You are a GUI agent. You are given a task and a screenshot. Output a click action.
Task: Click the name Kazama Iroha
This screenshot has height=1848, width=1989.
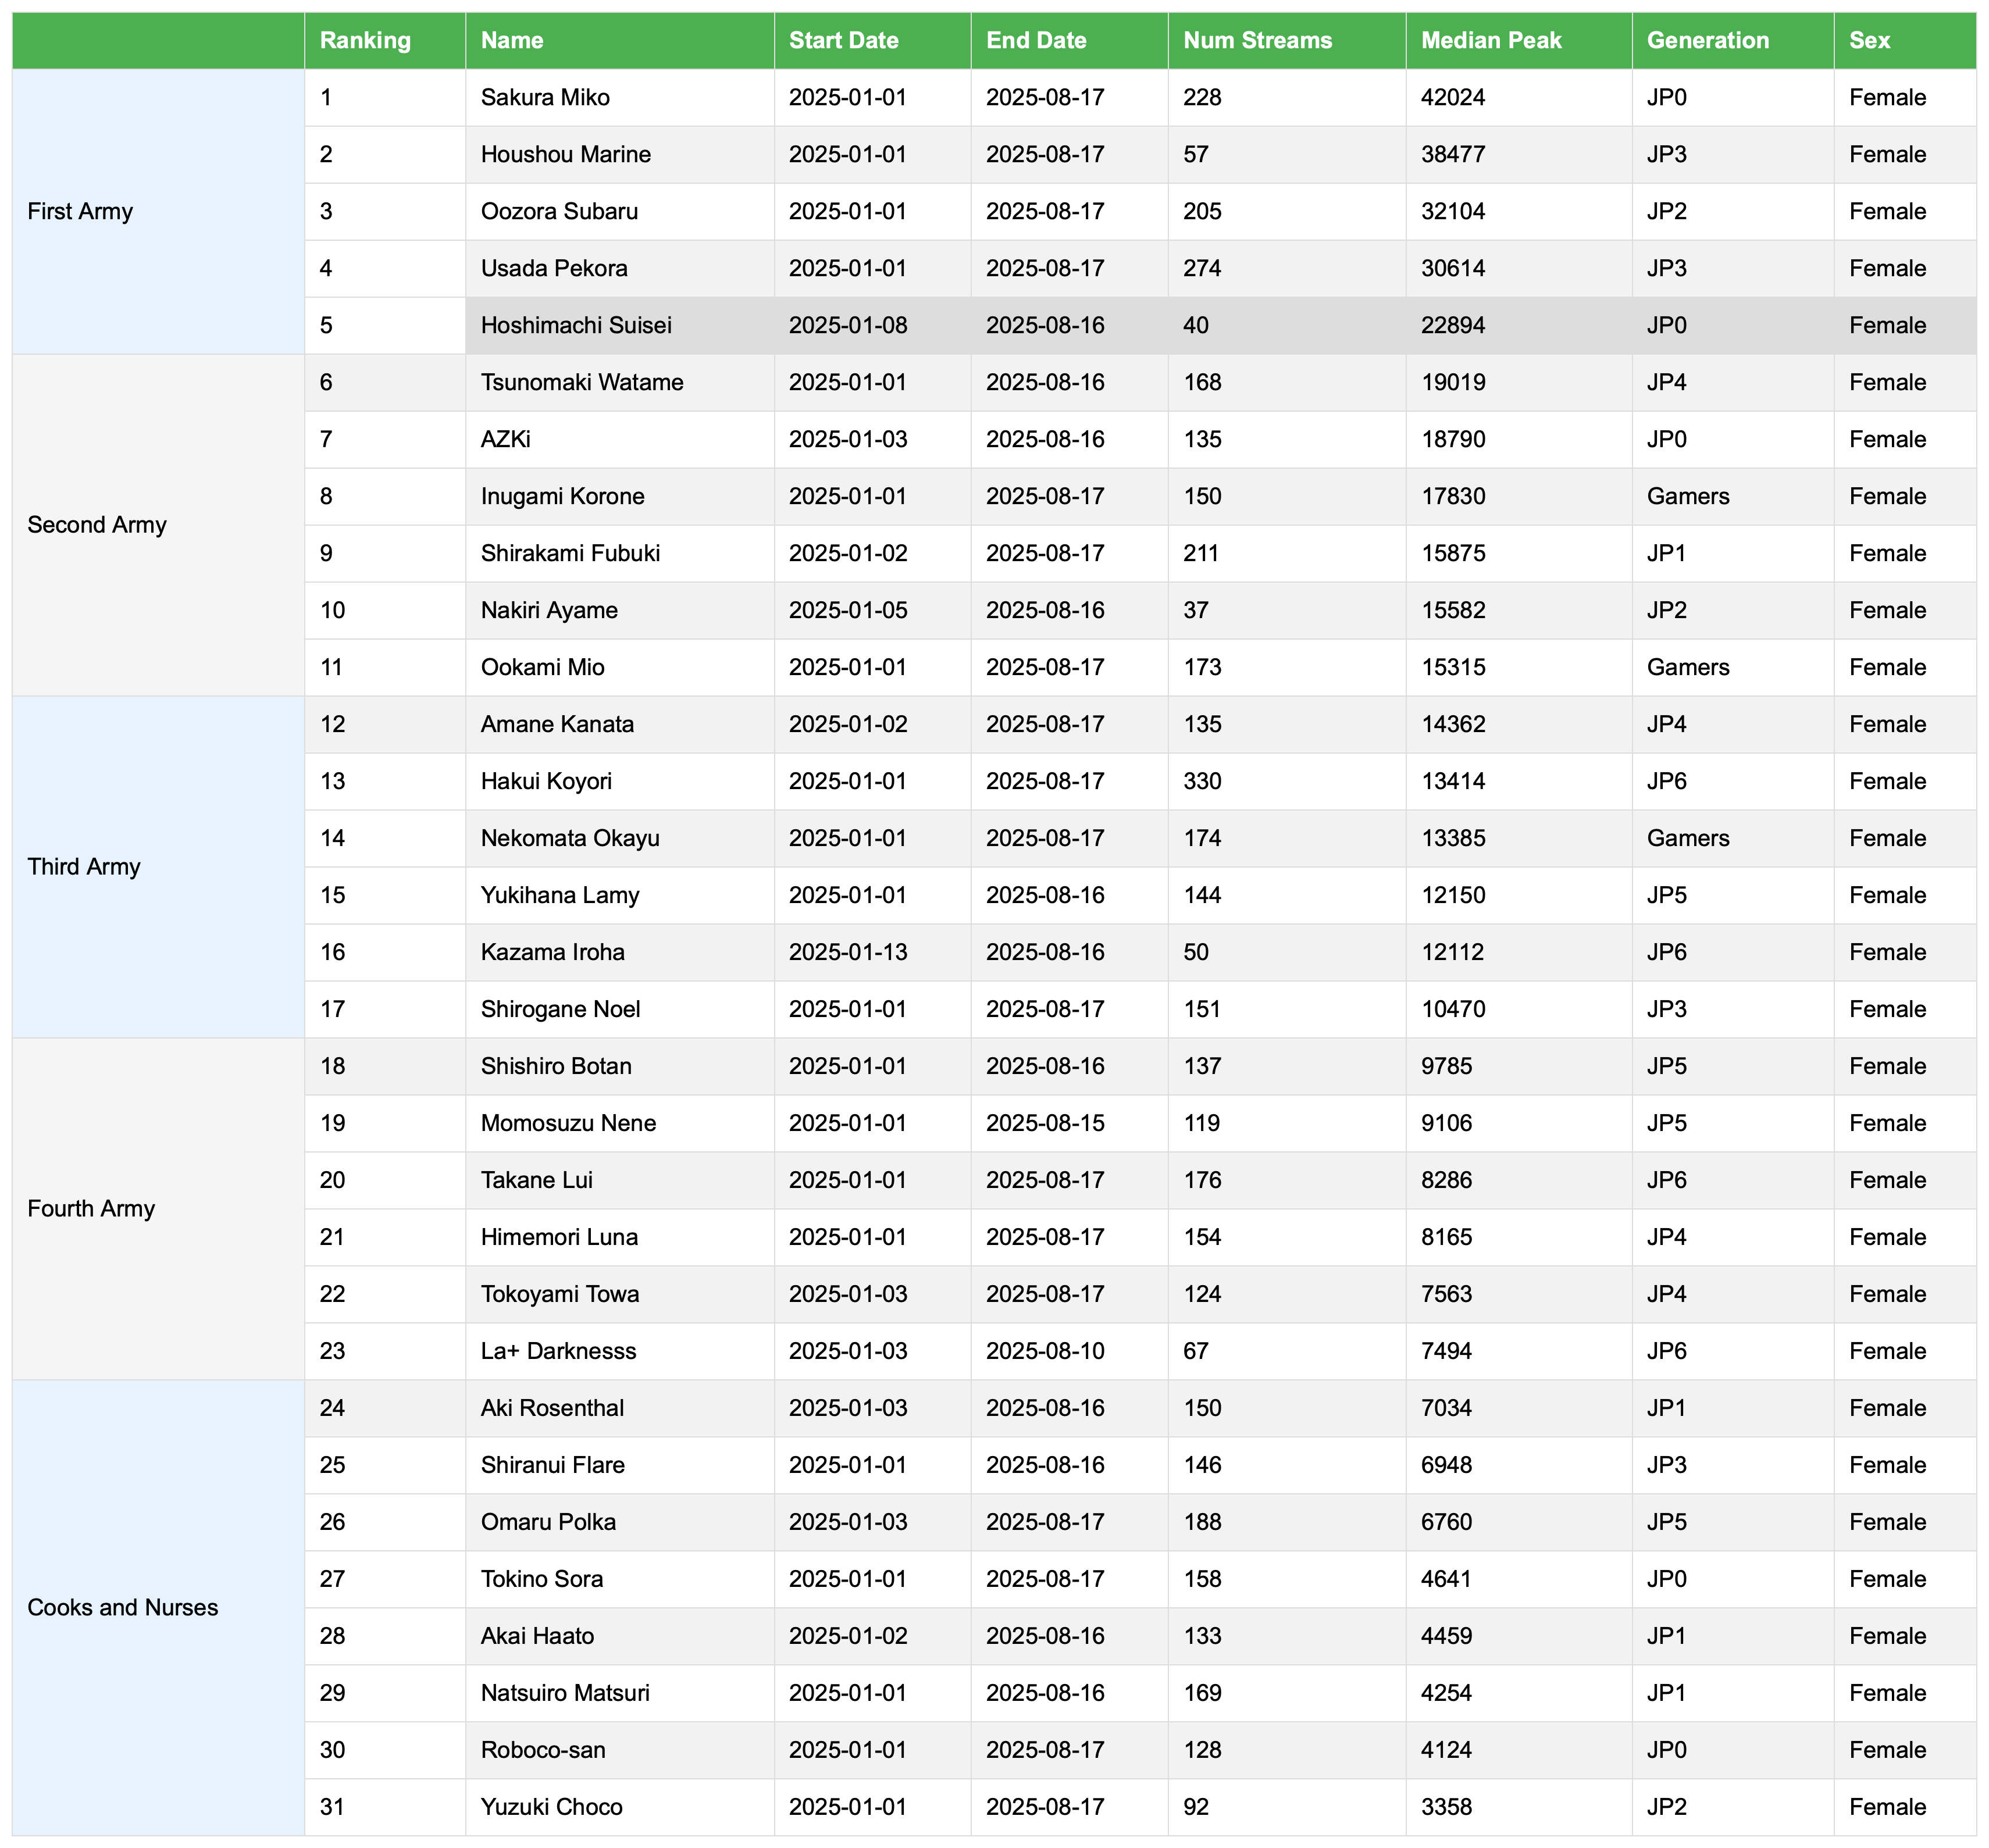[x=553, y=952]
